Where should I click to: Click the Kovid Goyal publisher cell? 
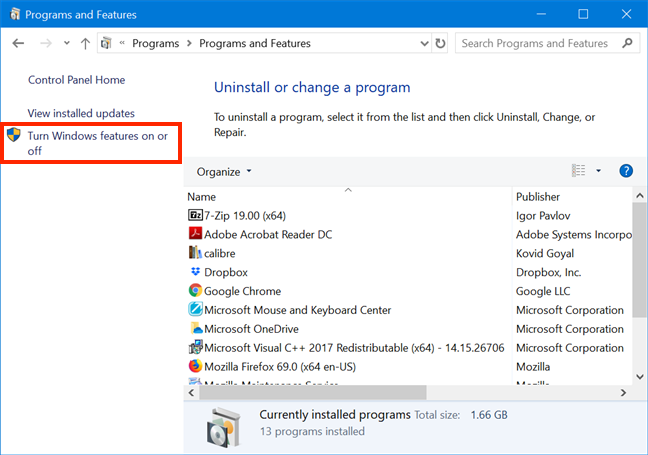pos(545,253)
